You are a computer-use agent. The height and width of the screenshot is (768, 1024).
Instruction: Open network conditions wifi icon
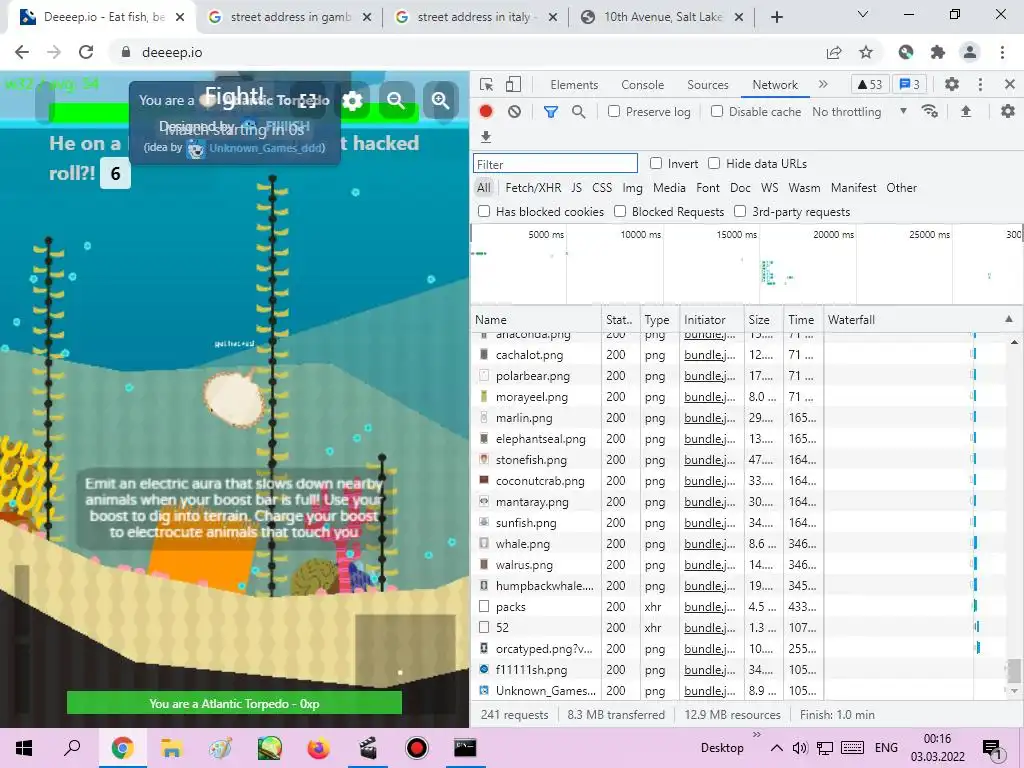(929, 112)
